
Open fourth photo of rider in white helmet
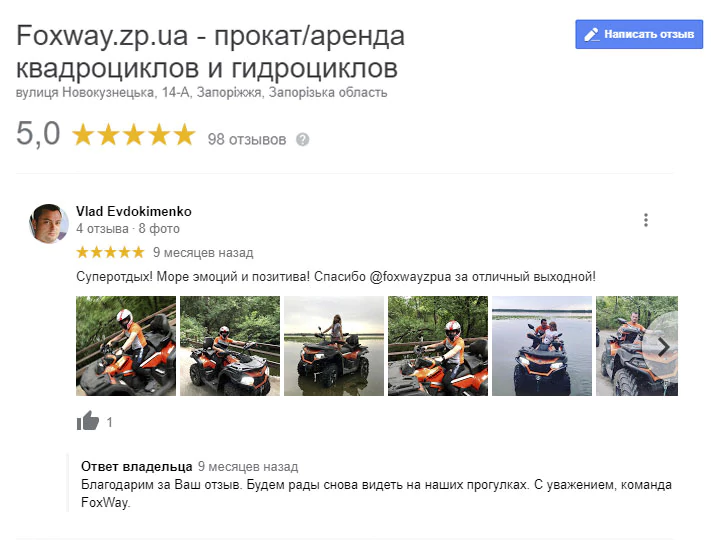coord(438,346)
